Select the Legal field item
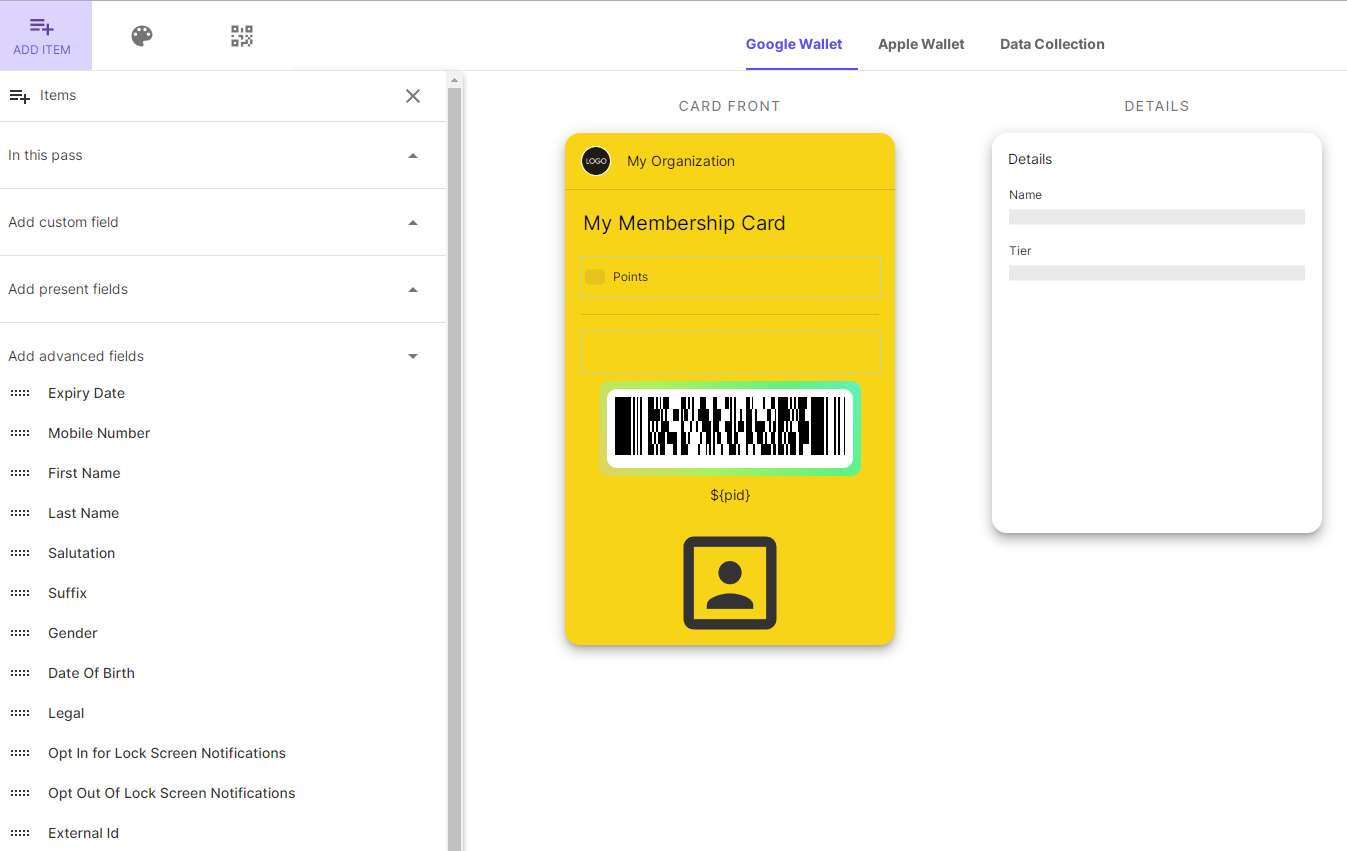 [66, 713]
